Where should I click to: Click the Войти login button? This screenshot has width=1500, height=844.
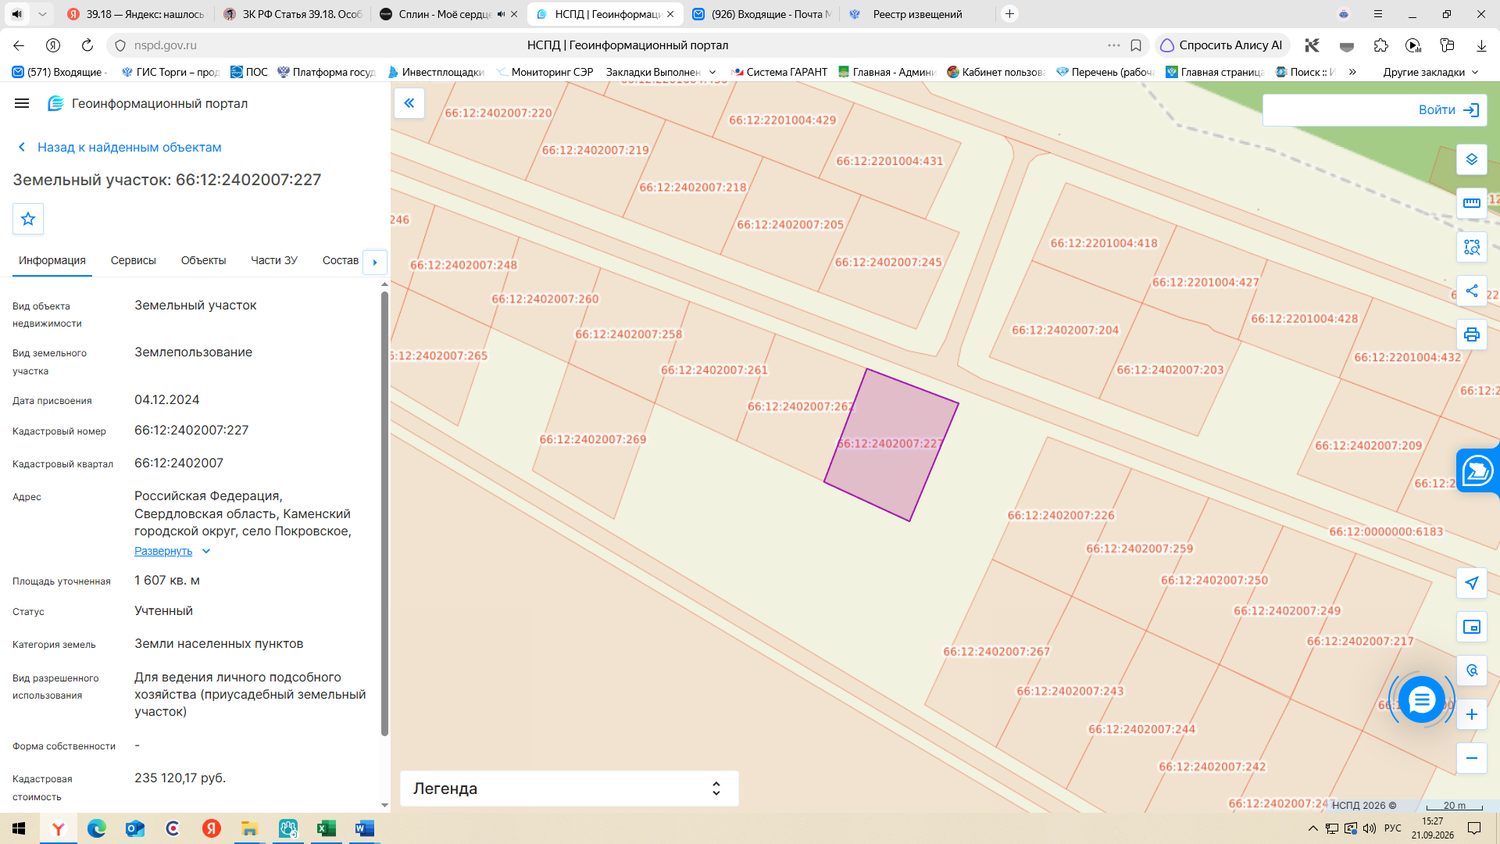[1449, 110]
